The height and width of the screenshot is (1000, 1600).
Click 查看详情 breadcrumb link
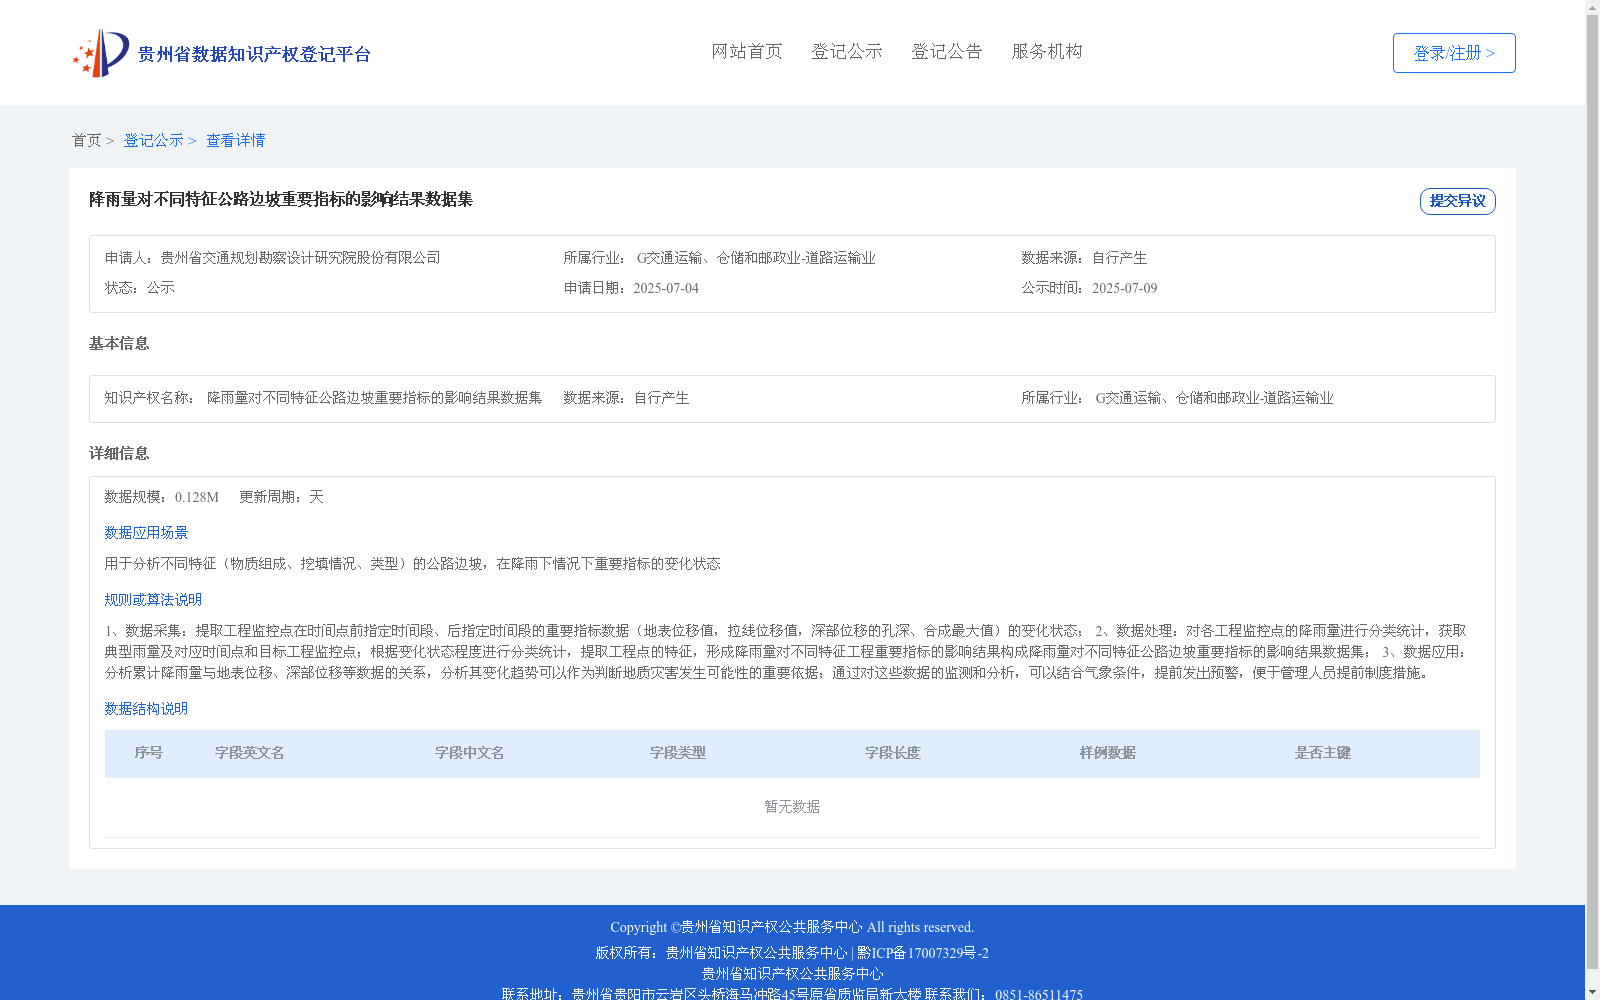click(x=236, y=141)
